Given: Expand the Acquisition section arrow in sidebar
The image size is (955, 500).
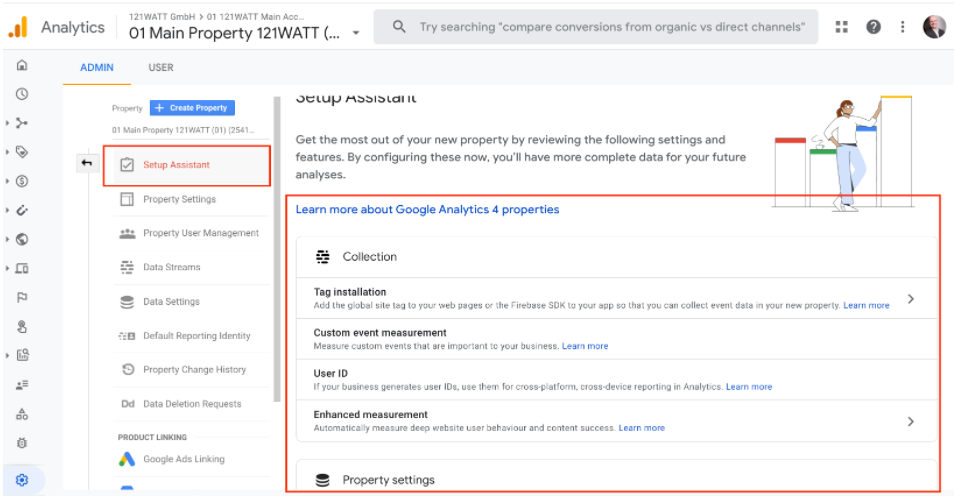Looking at the screenshot, I should click(7, 123).
